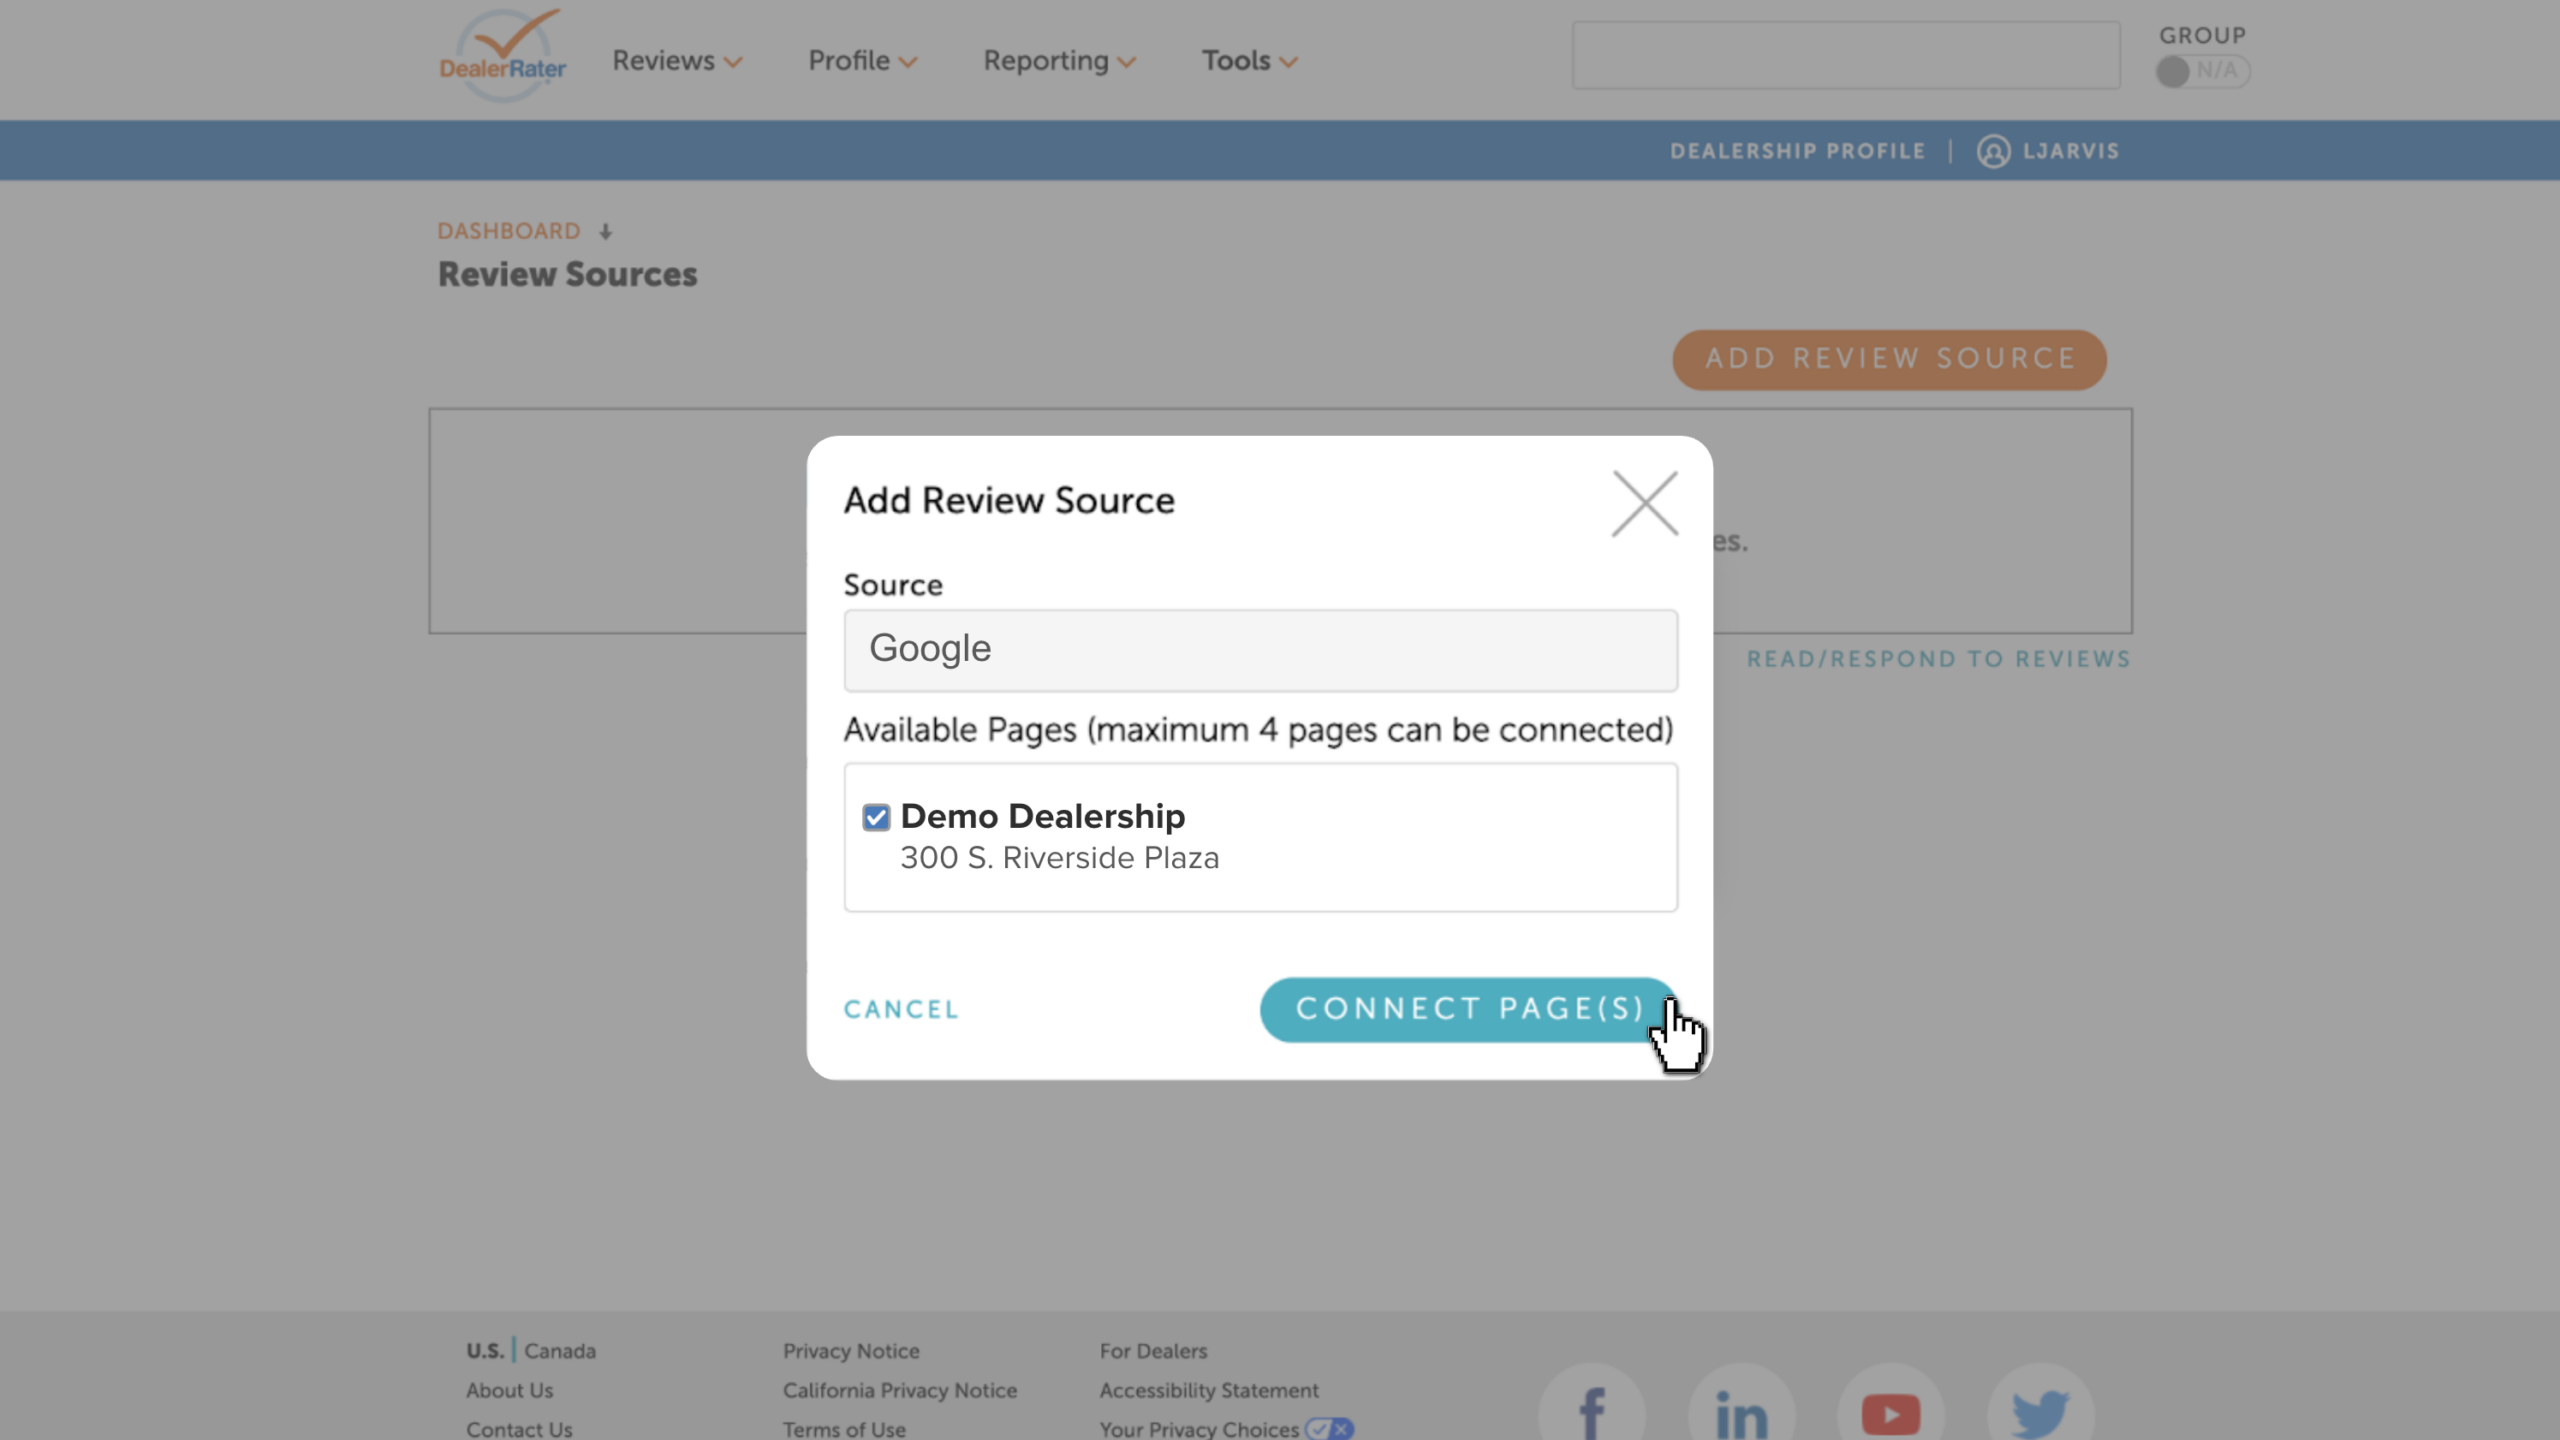This screenshot has height=1440, width=2560.
Task: Click the privacy choices toggle icon
Action: pyautogui.click(x=1329, y=1429)
